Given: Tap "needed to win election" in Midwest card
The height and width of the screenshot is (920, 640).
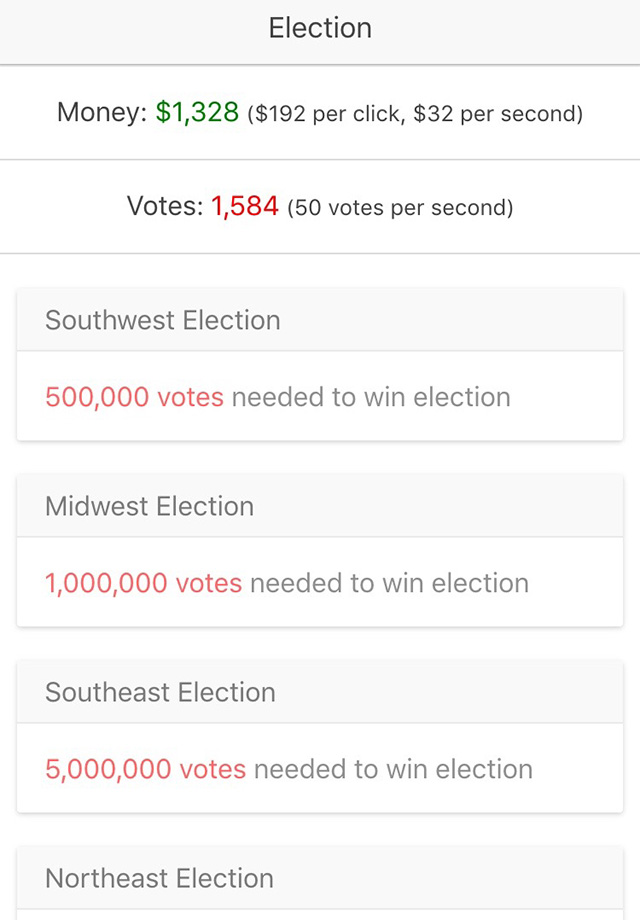Looking at the screenshot, I should click(x=389, y=583).
